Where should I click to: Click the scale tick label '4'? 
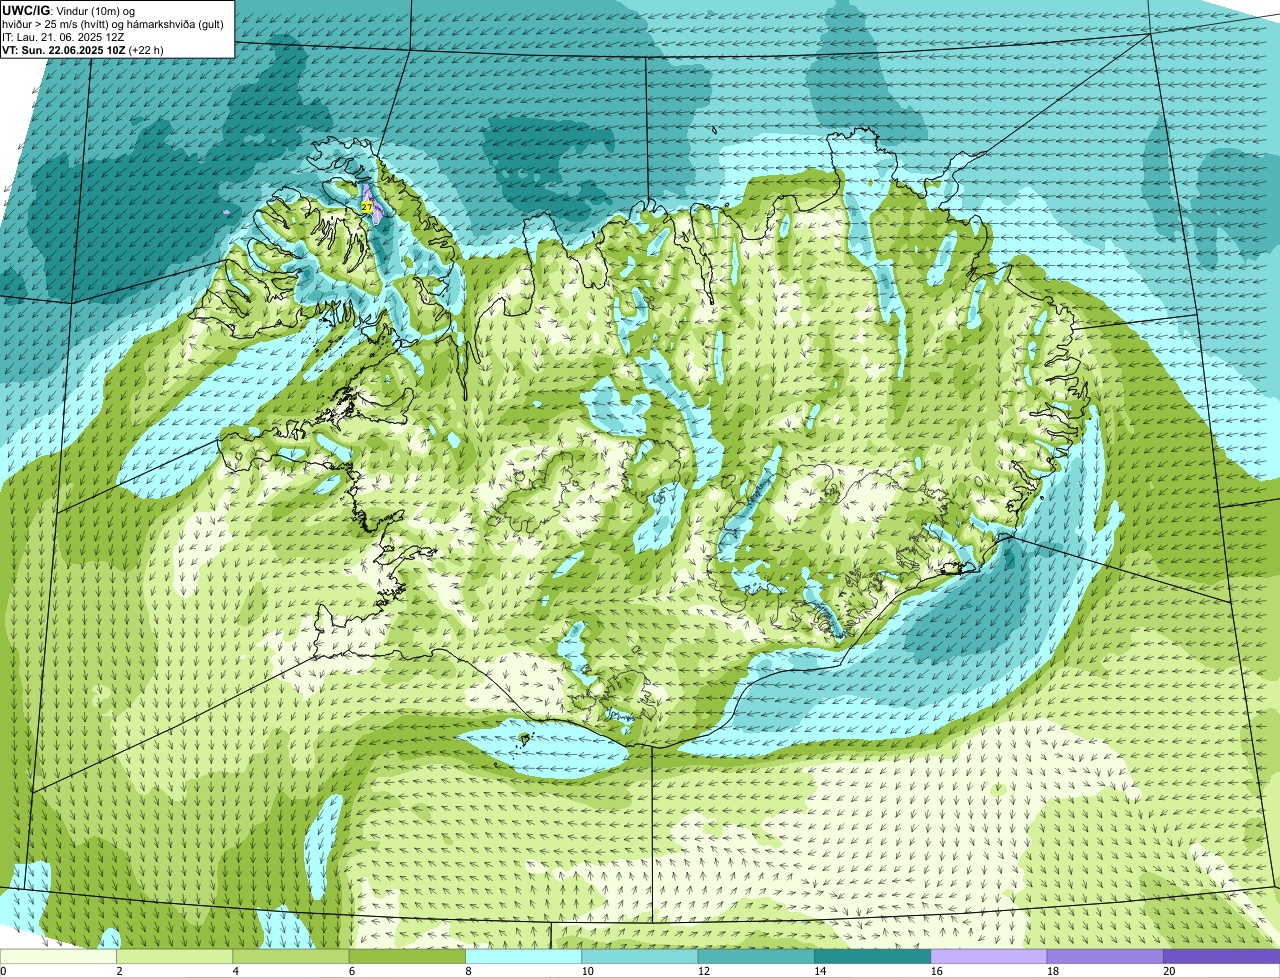(x=236, y=971)
